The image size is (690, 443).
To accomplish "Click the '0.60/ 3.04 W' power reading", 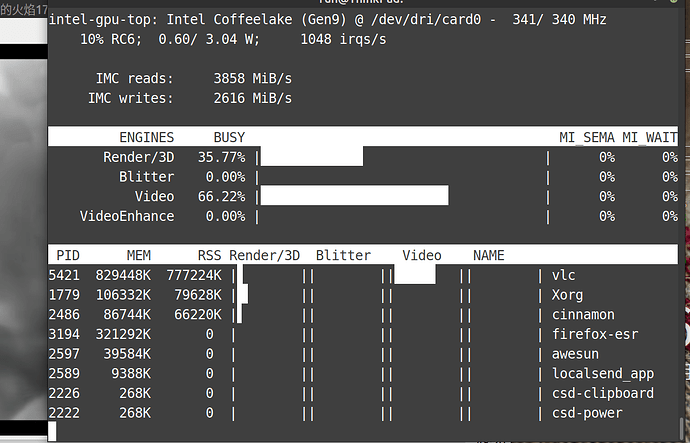I will pyautogui.click(x=209, y=39).
